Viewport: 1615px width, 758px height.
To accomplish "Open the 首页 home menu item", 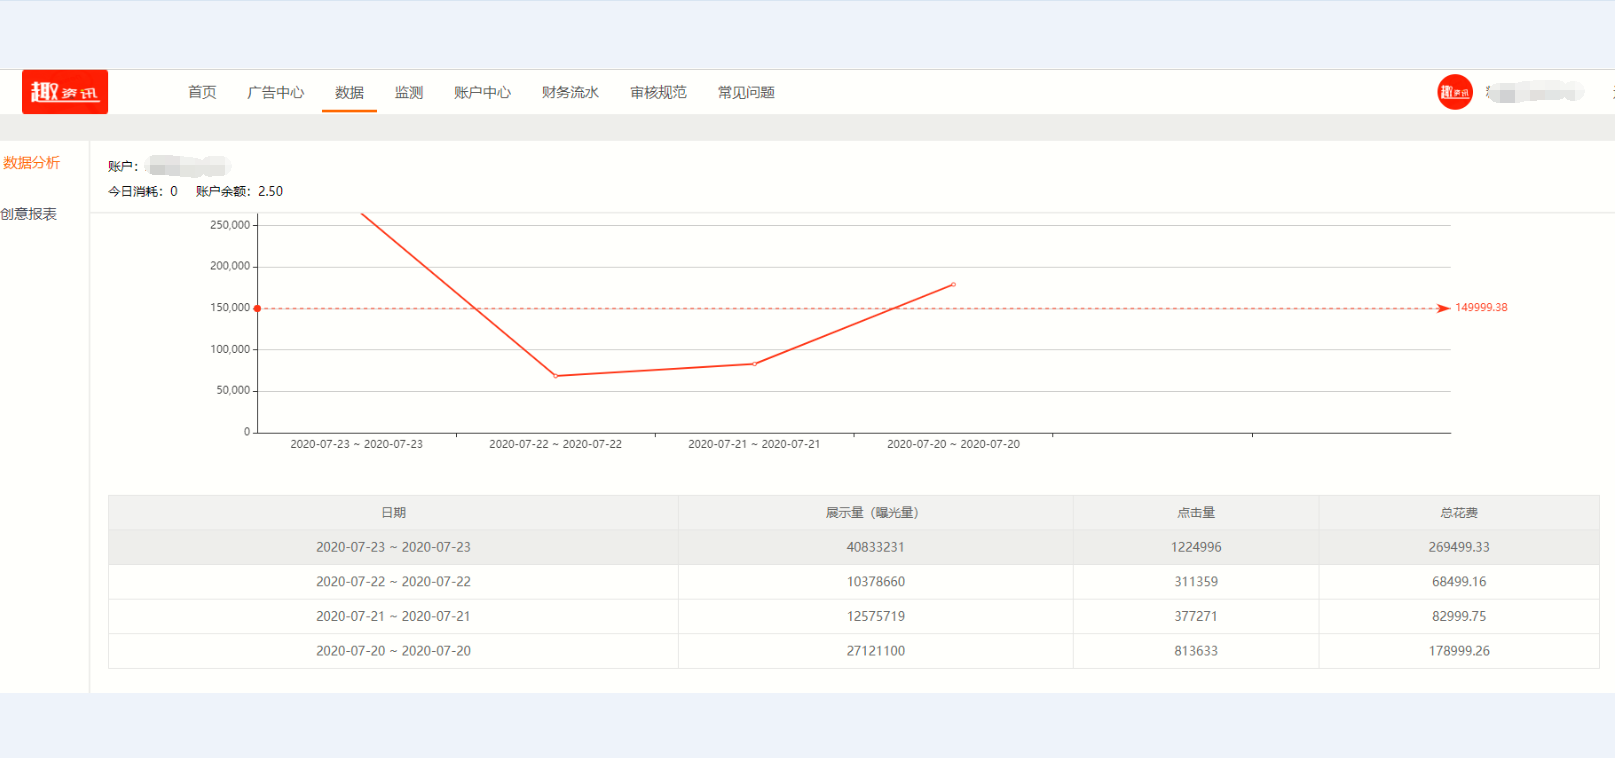I will 202,92.
